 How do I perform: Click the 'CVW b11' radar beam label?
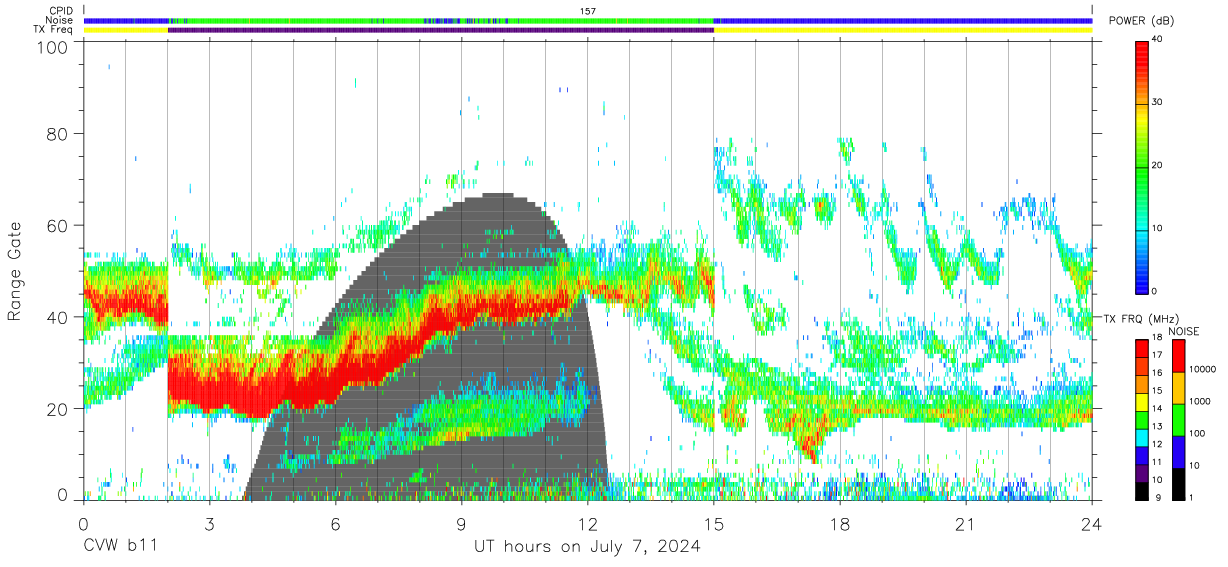click(x=120, y=547)
